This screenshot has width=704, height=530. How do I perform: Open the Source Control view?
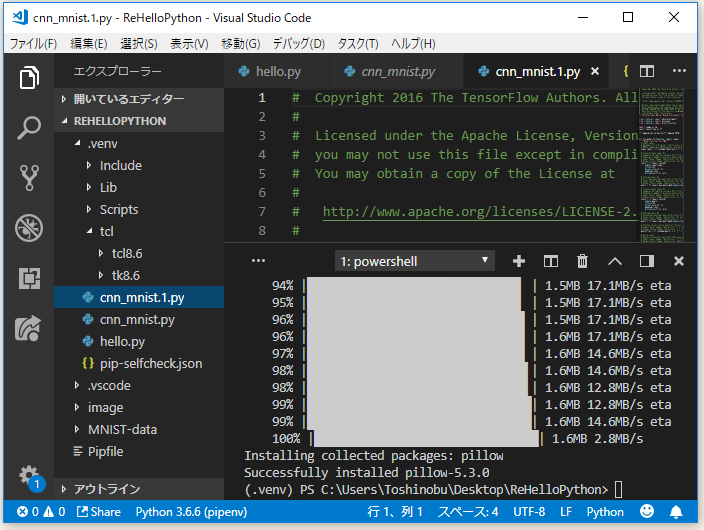29,178
